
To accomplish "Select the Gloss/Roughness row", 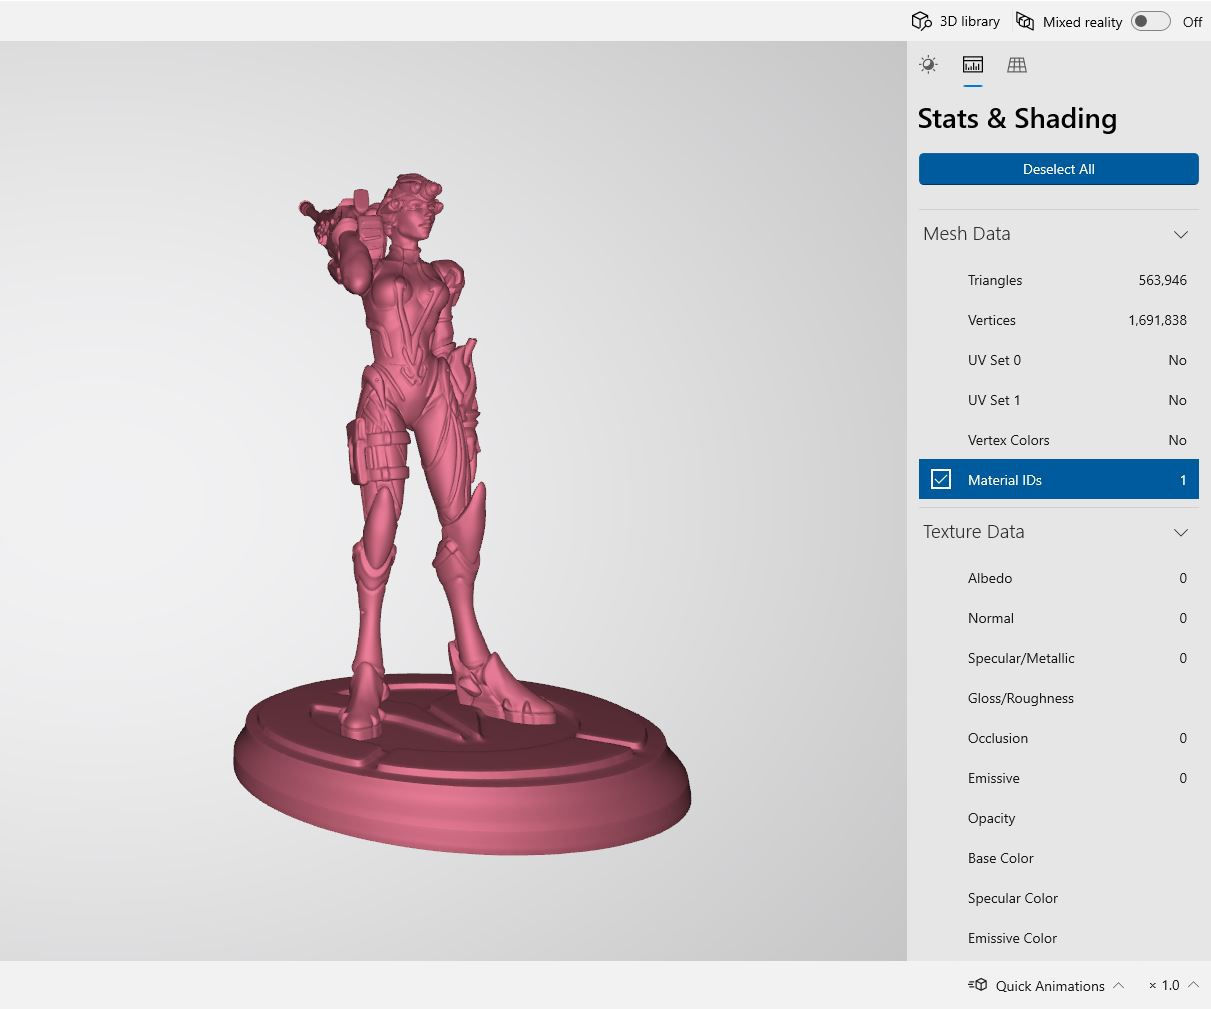I will [x=1058, y=698].
